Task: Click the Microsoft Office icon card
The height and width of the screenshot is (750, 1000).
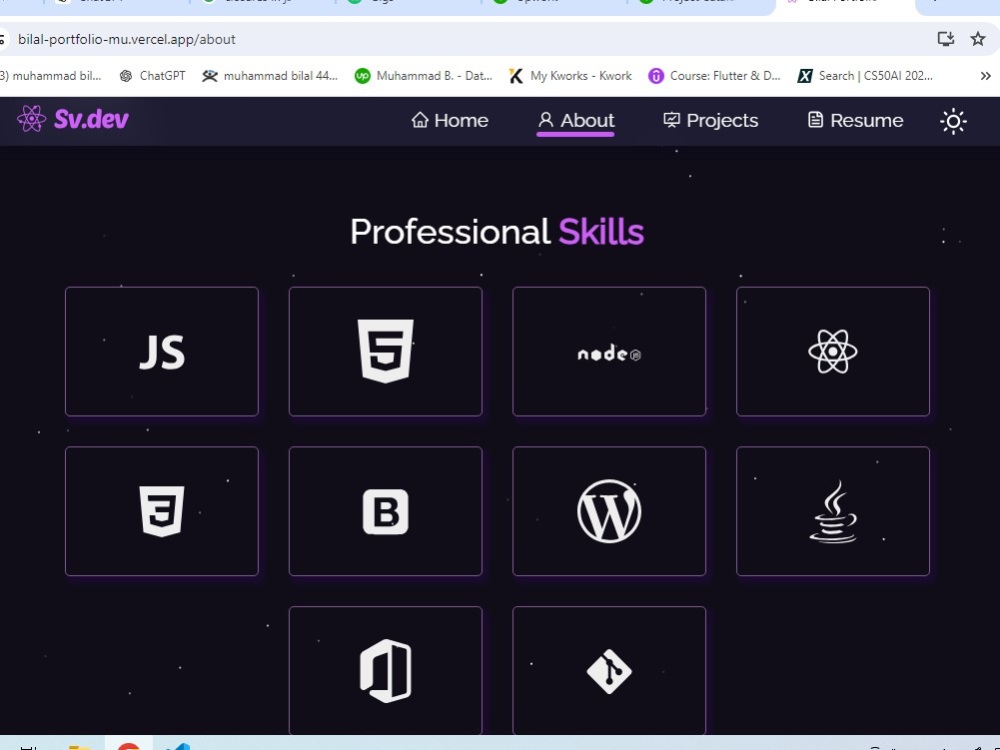Action: pos(385,671)
